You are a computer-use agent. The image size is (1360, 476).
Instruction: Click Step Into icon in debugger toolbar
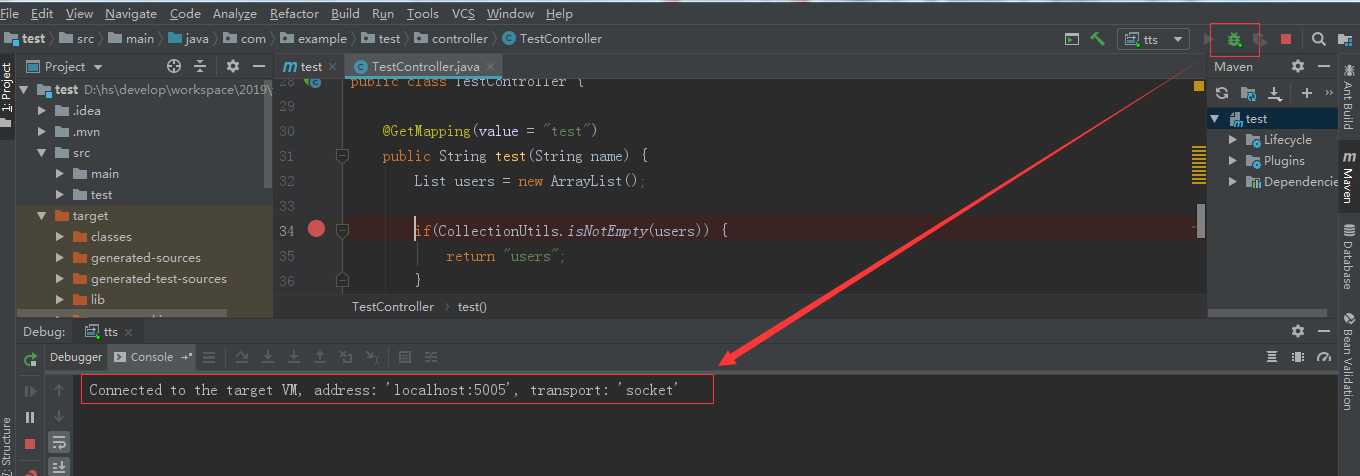pos(268,357)
